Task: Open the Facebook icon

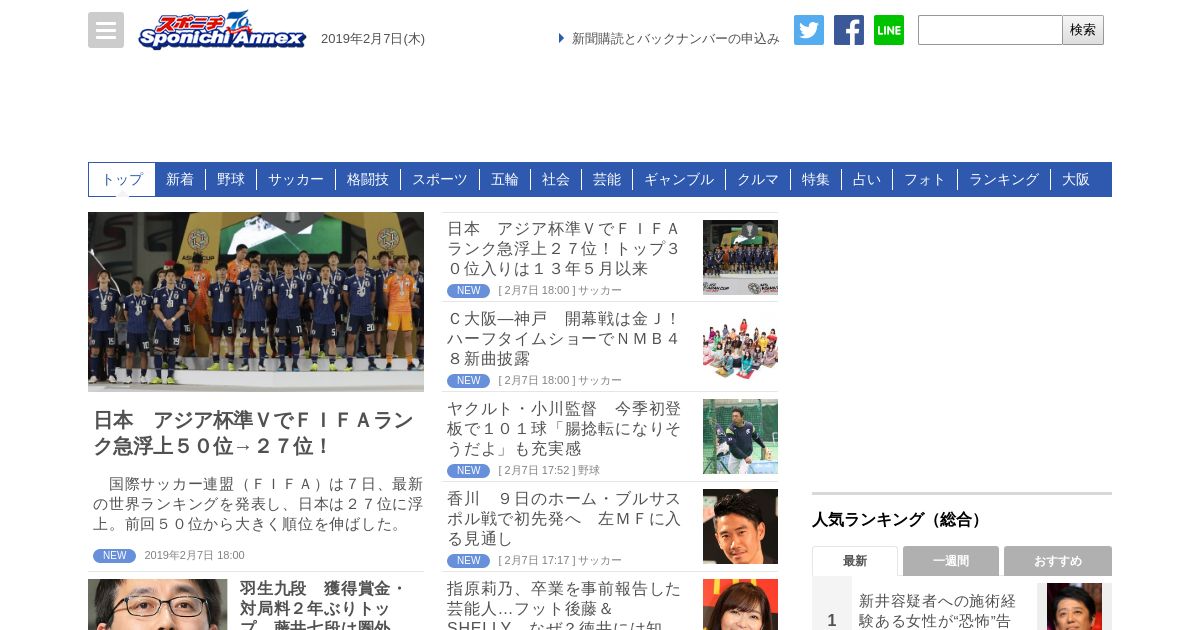Action: [849, 30]
